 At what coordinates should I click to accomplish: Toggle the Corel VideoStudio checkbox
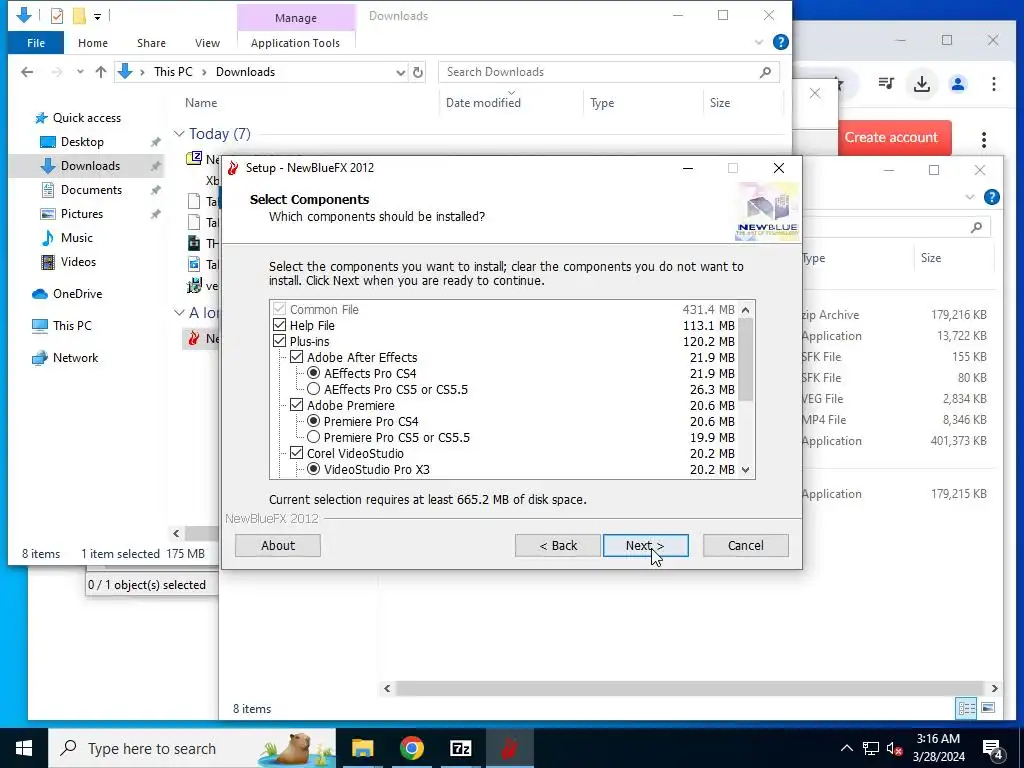click(x=296, y=453)
